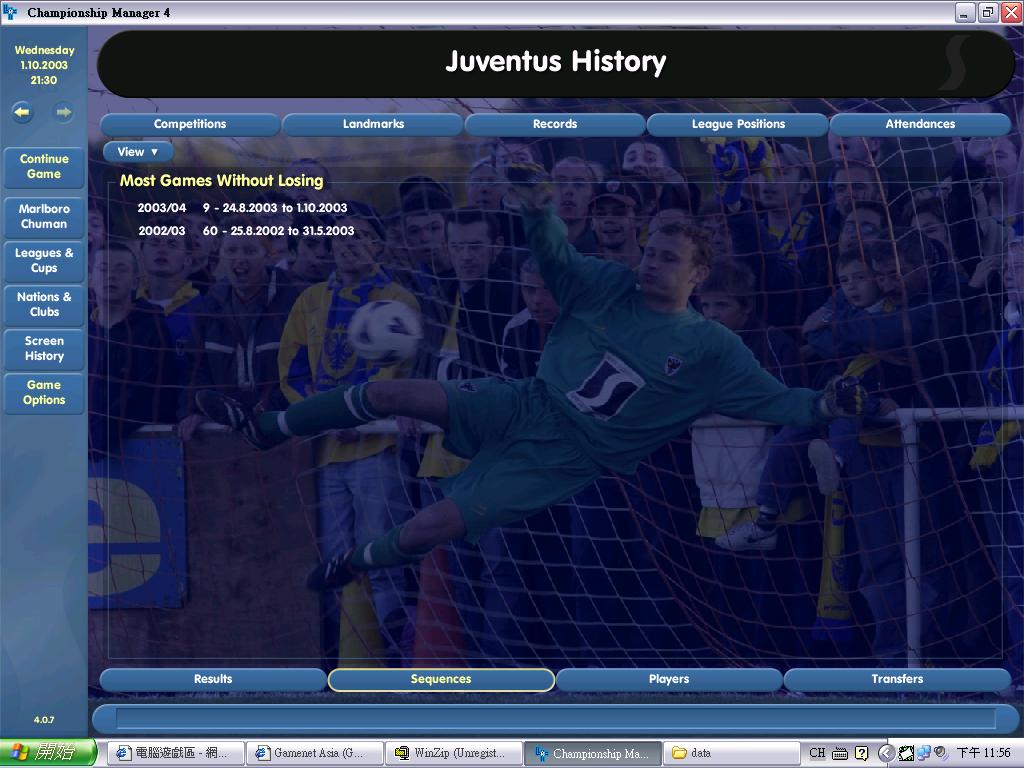Open the Transfers tab
Viewport: 1024px width, 768px height.
point(897,679)
